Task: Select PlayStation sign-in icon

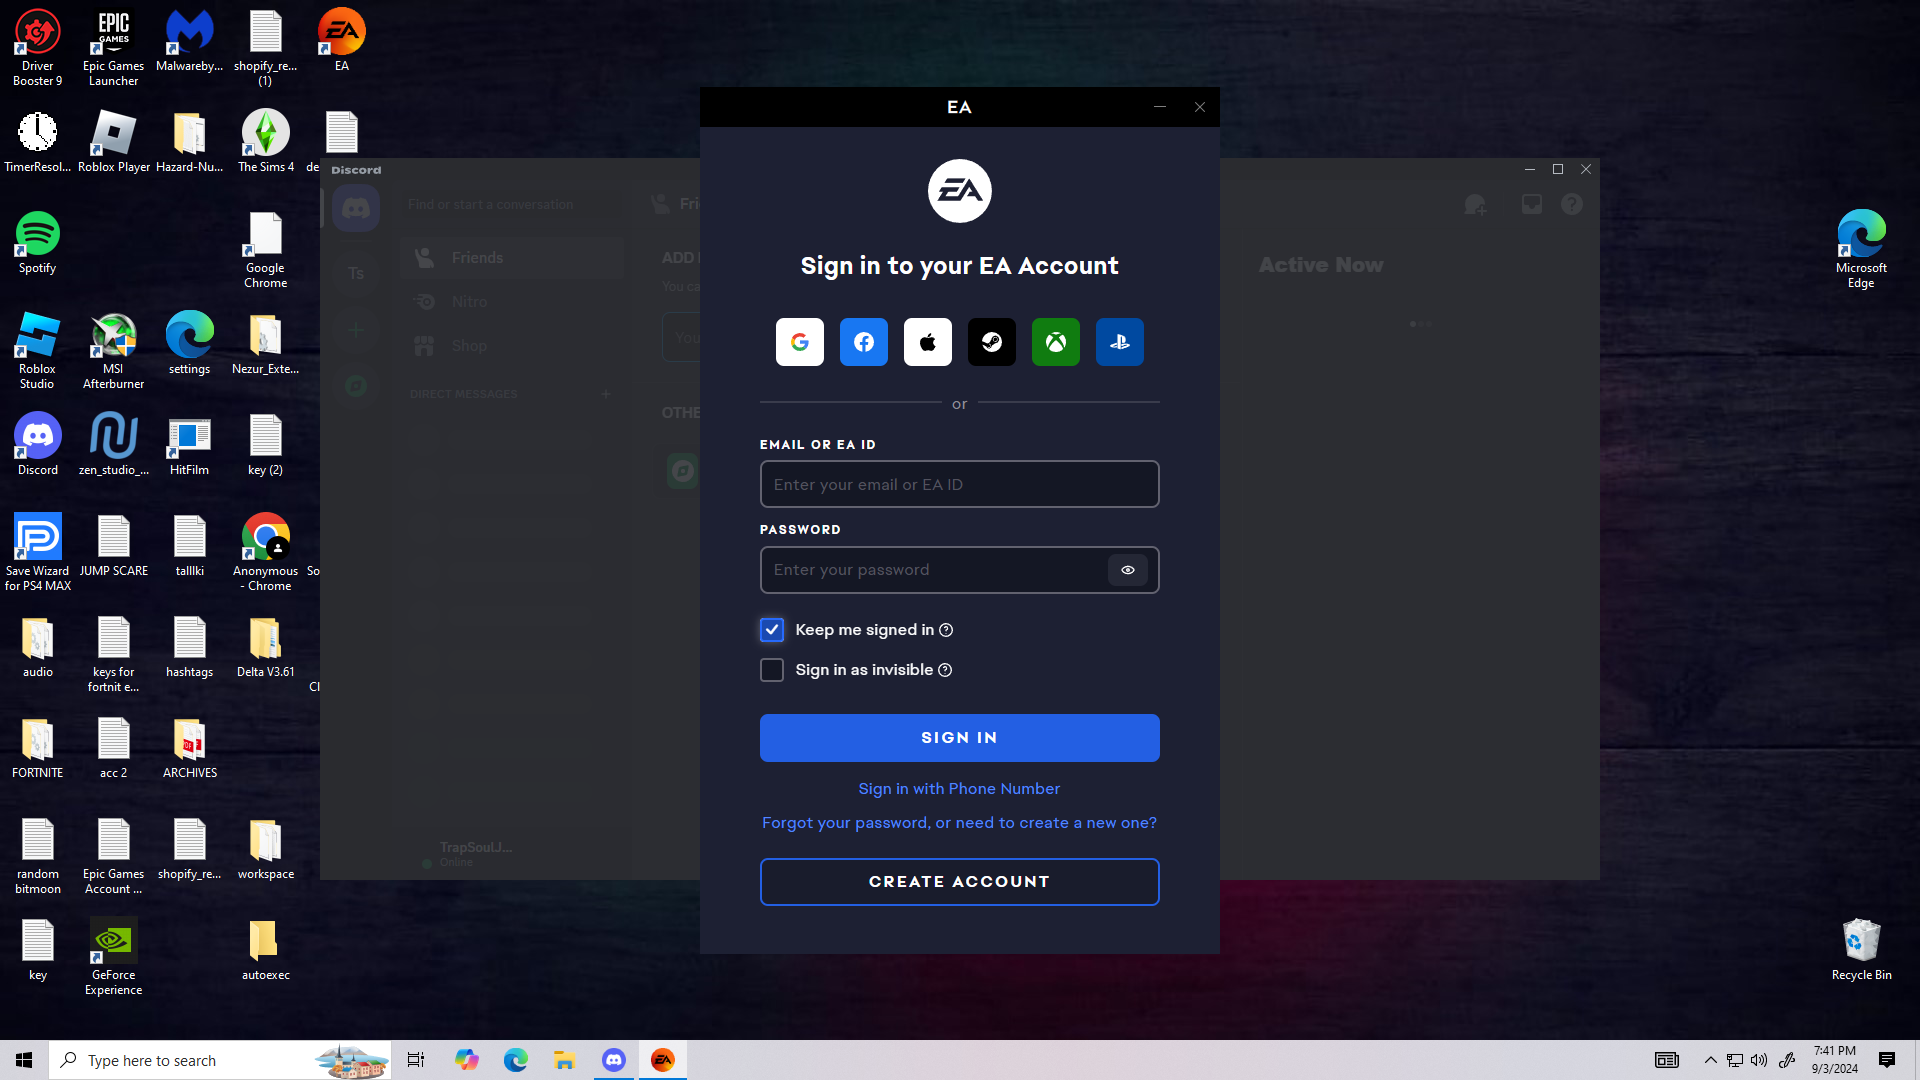Action: pos(1119,342)
